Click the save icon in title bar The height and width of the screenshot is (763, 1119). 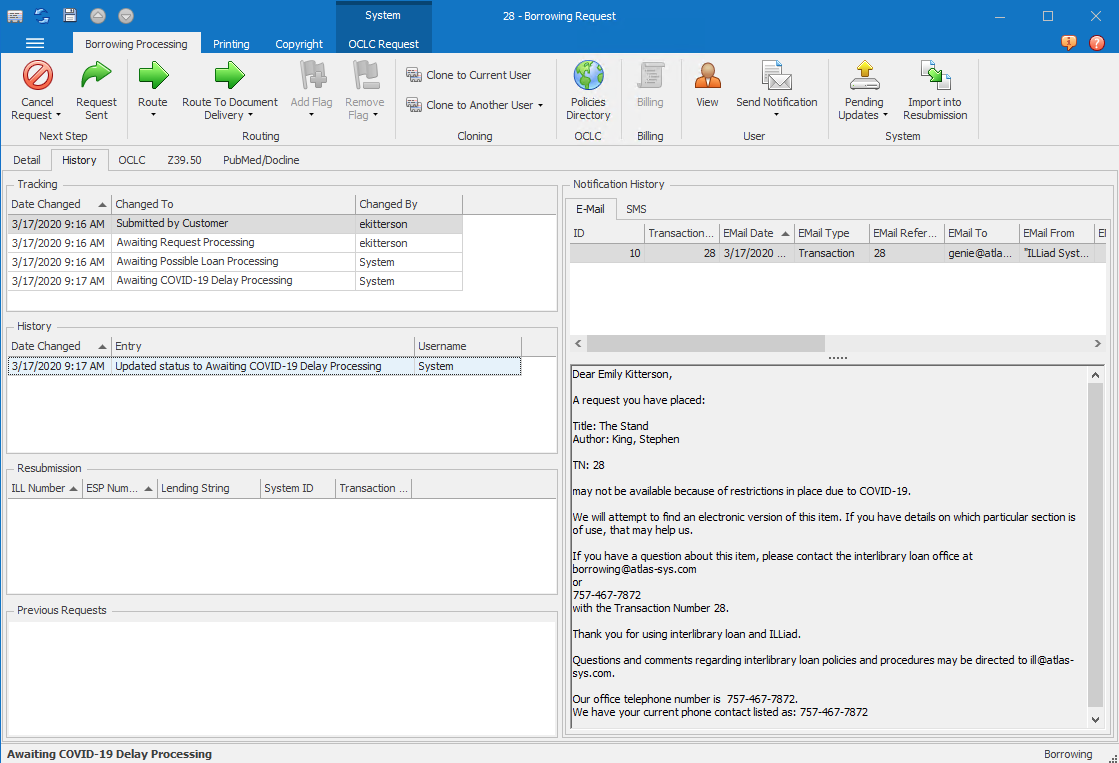pyautogui.click(x=70, y=15)
